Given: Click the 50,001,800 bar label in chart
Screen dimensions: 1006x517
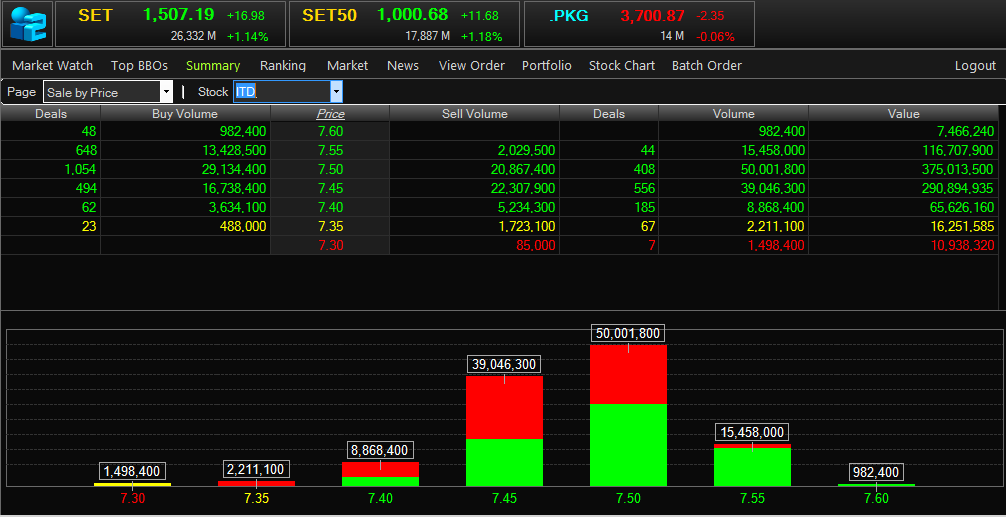Looking at the screenshot, I should (628, 334).
